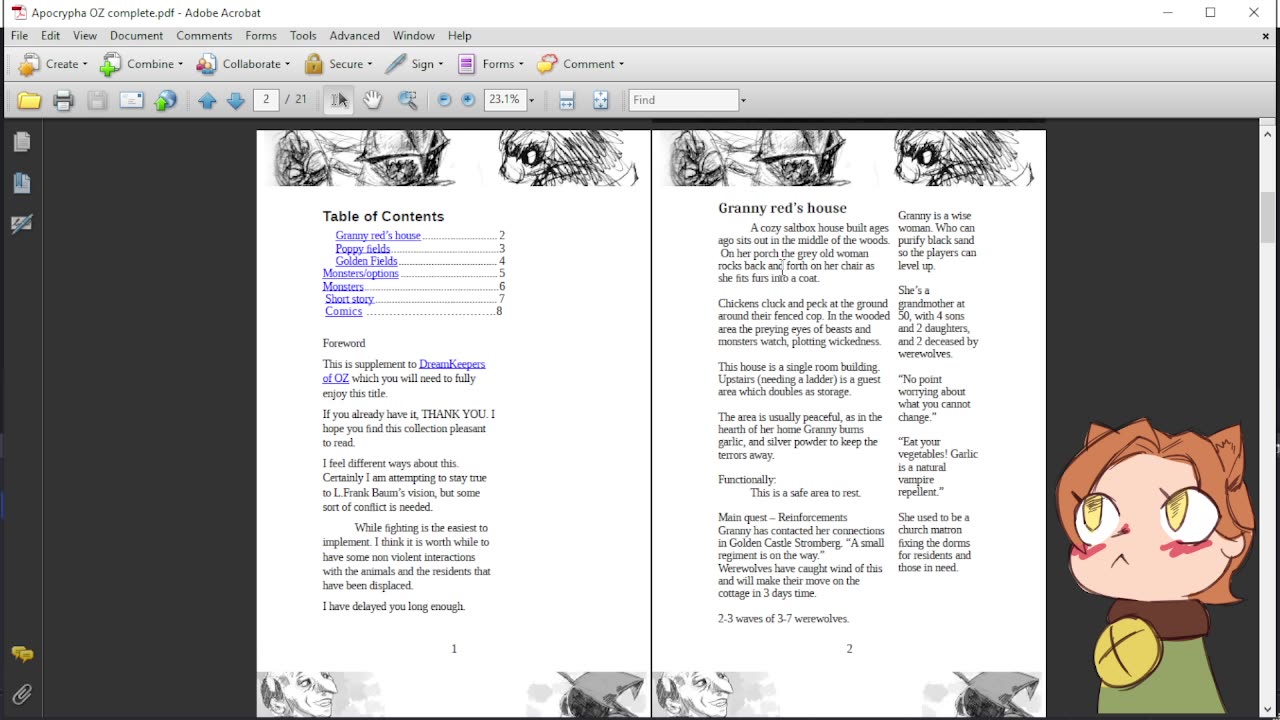The width and height of the screenshot is (1280, 720).
Task: Open the File menu
Action: 19,36
